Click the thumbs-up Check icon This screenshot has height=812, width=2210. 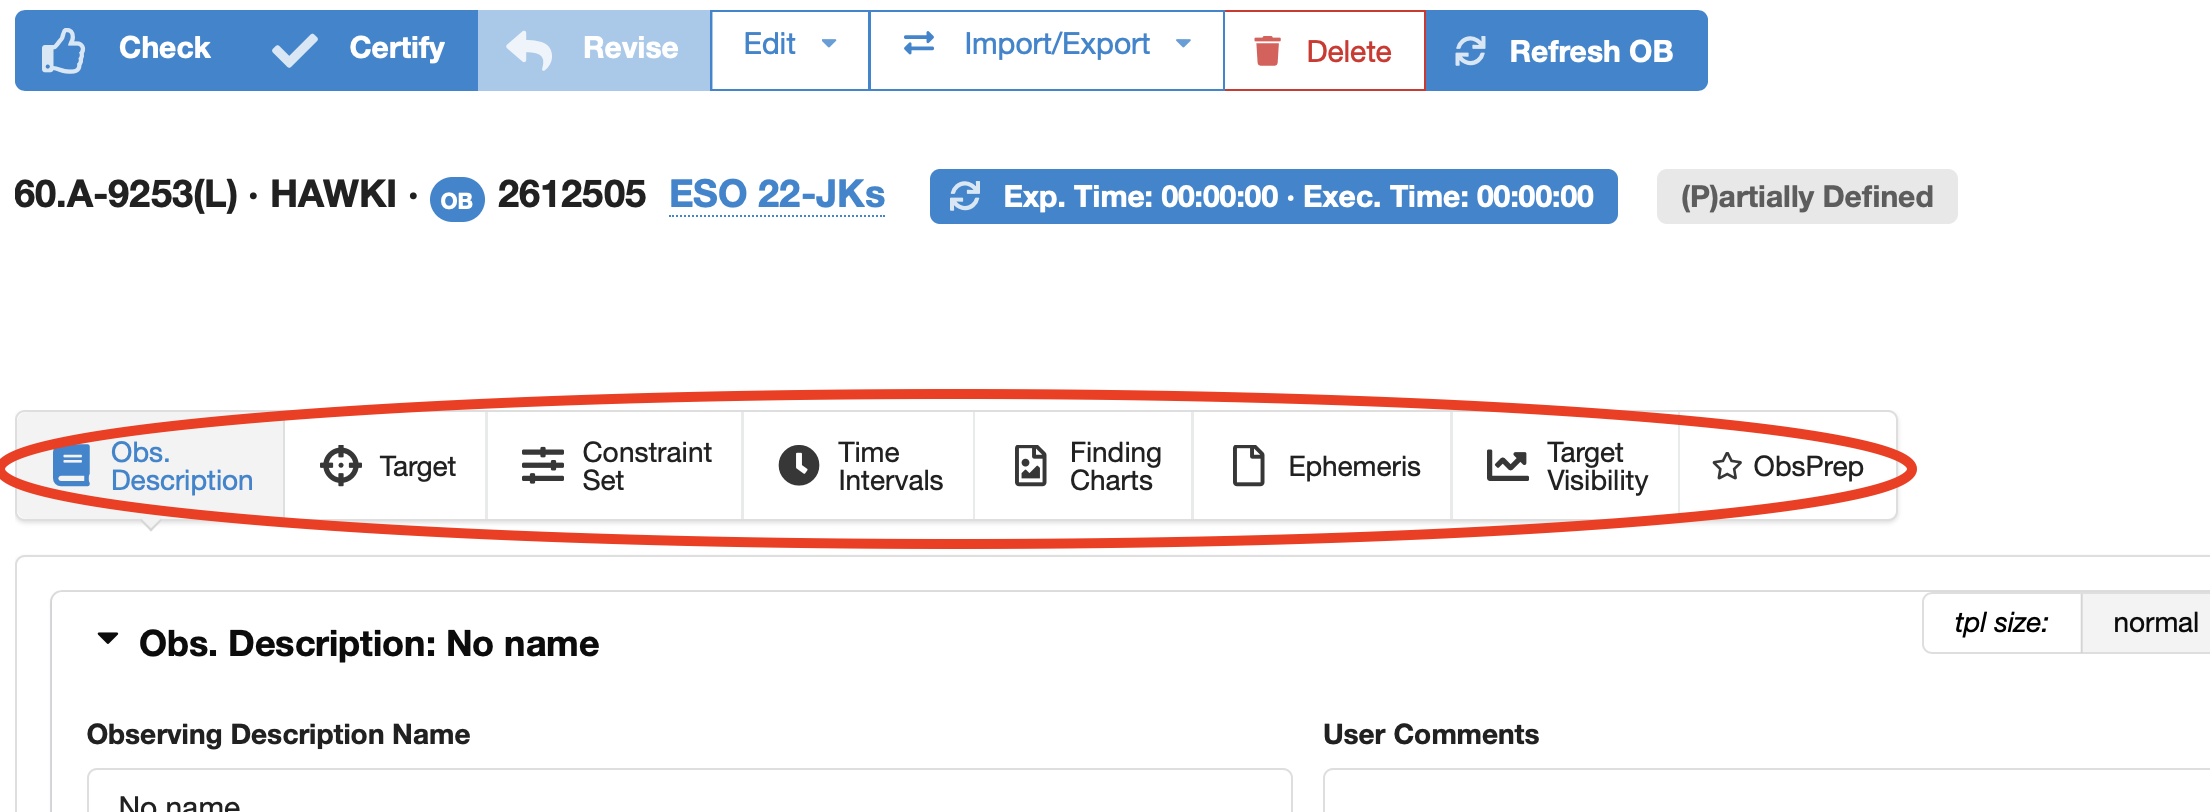pos(63,50)
